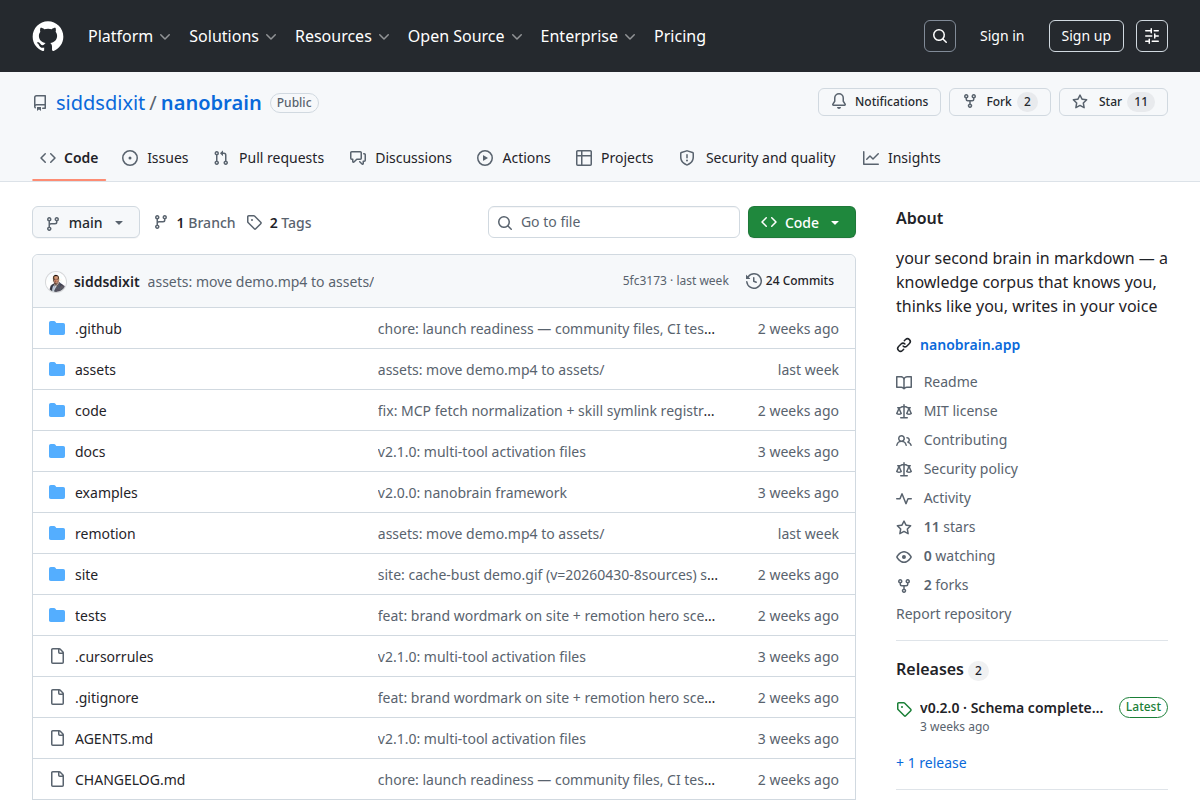This screenshot has height=800, width=1200.
Task: Switch to the Pull requests tab
Action: click(269, 158)
